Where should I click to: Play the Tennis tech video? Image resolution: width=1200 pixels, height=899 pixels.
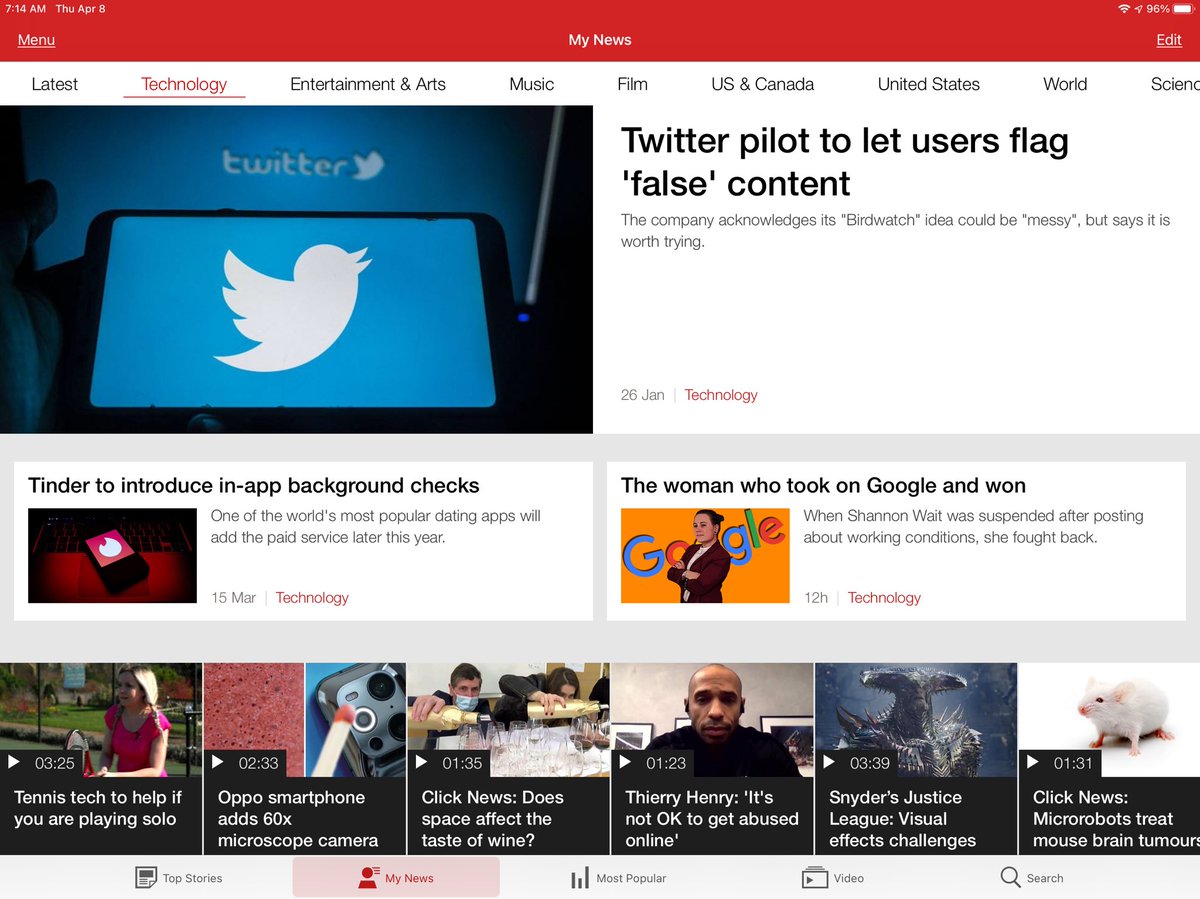click(x=14, y=763)
